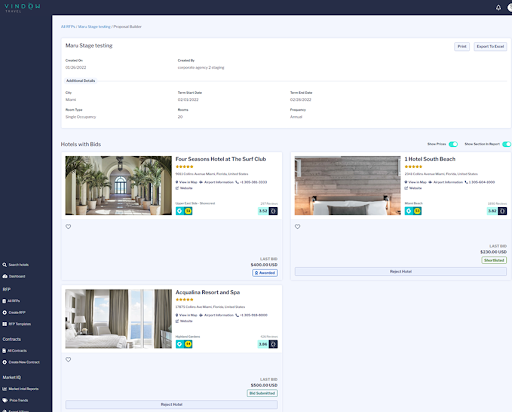Click the $600.00 USD last bid amount
Viewport: 512px width, 412px height.
pos(264,265)
